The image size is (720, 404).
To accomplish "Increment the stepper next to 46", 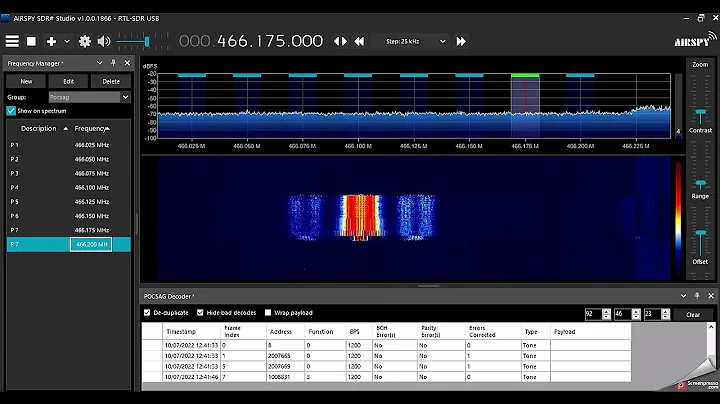I will (636, 311).
